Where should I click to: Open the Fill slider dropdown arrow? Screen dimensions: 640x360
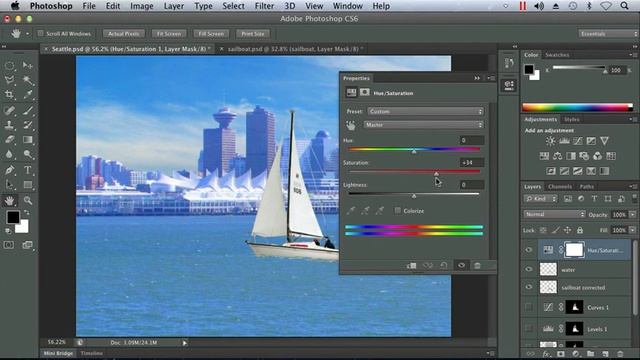[x=633, y=230]
